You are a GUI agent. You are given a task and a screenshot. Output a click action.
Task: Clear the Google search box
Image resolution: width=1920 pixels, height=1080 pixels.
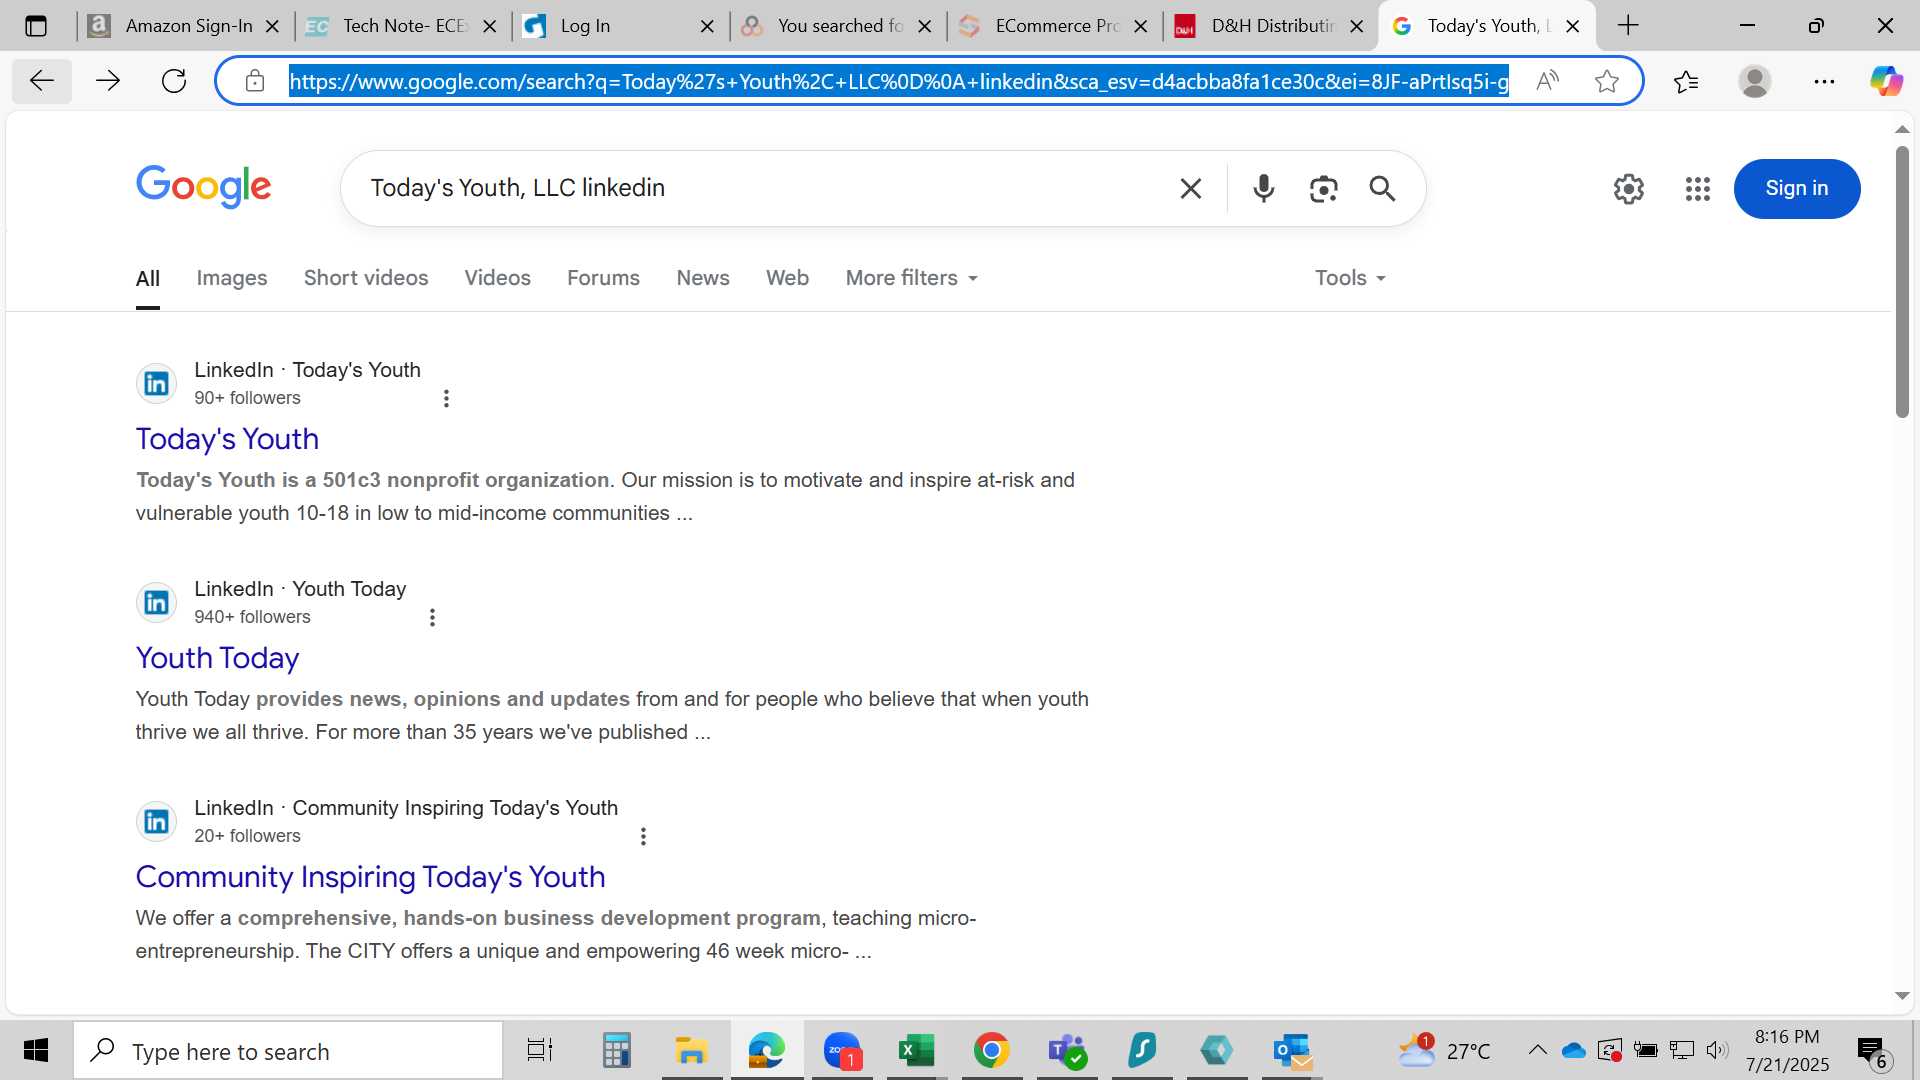(1190, 188)
